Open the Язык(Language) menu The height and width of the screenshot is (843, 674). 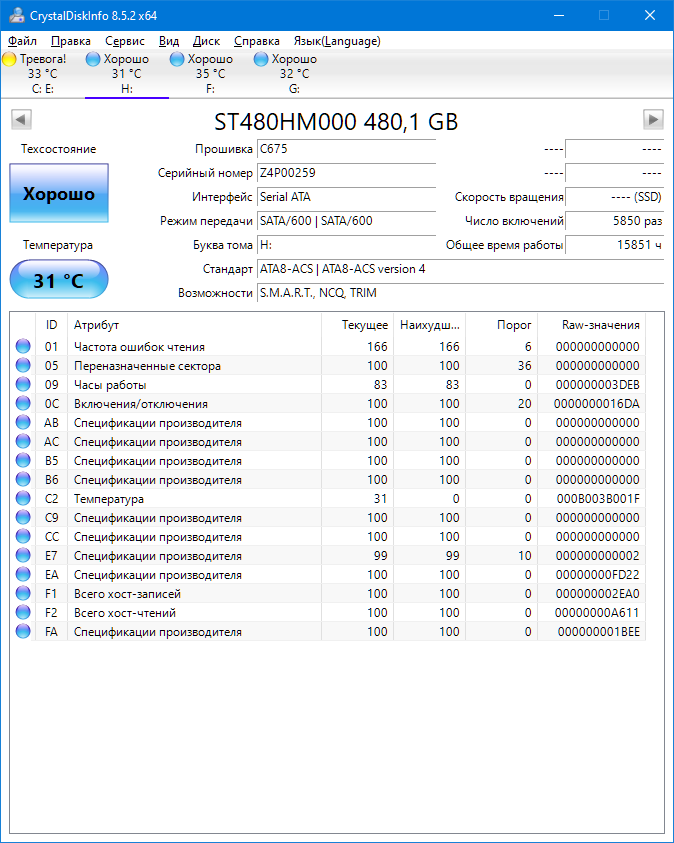(x=337, y=41)
